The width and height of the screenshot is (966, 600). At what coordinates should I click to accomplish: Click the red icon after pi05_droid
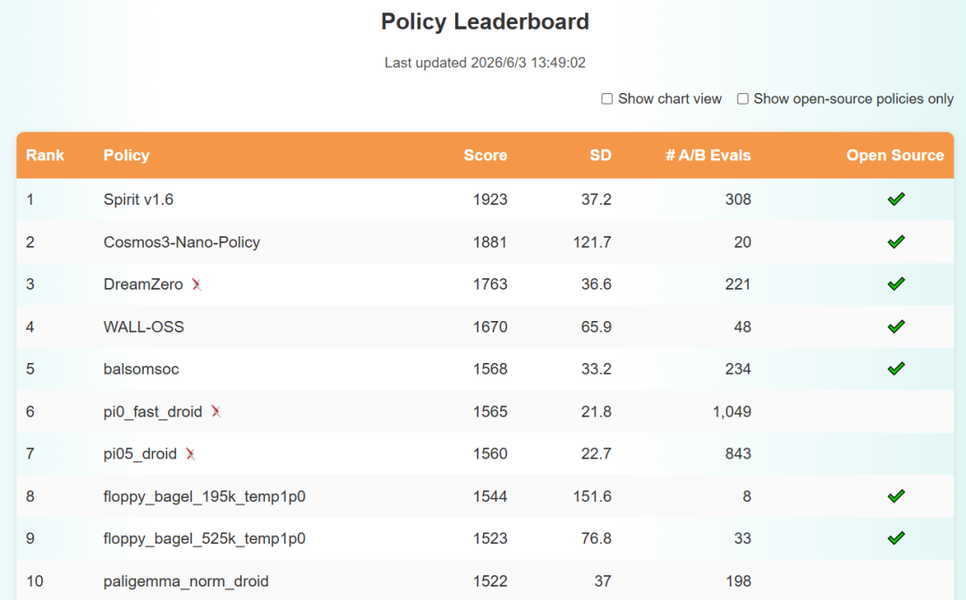tap(190, 454)
